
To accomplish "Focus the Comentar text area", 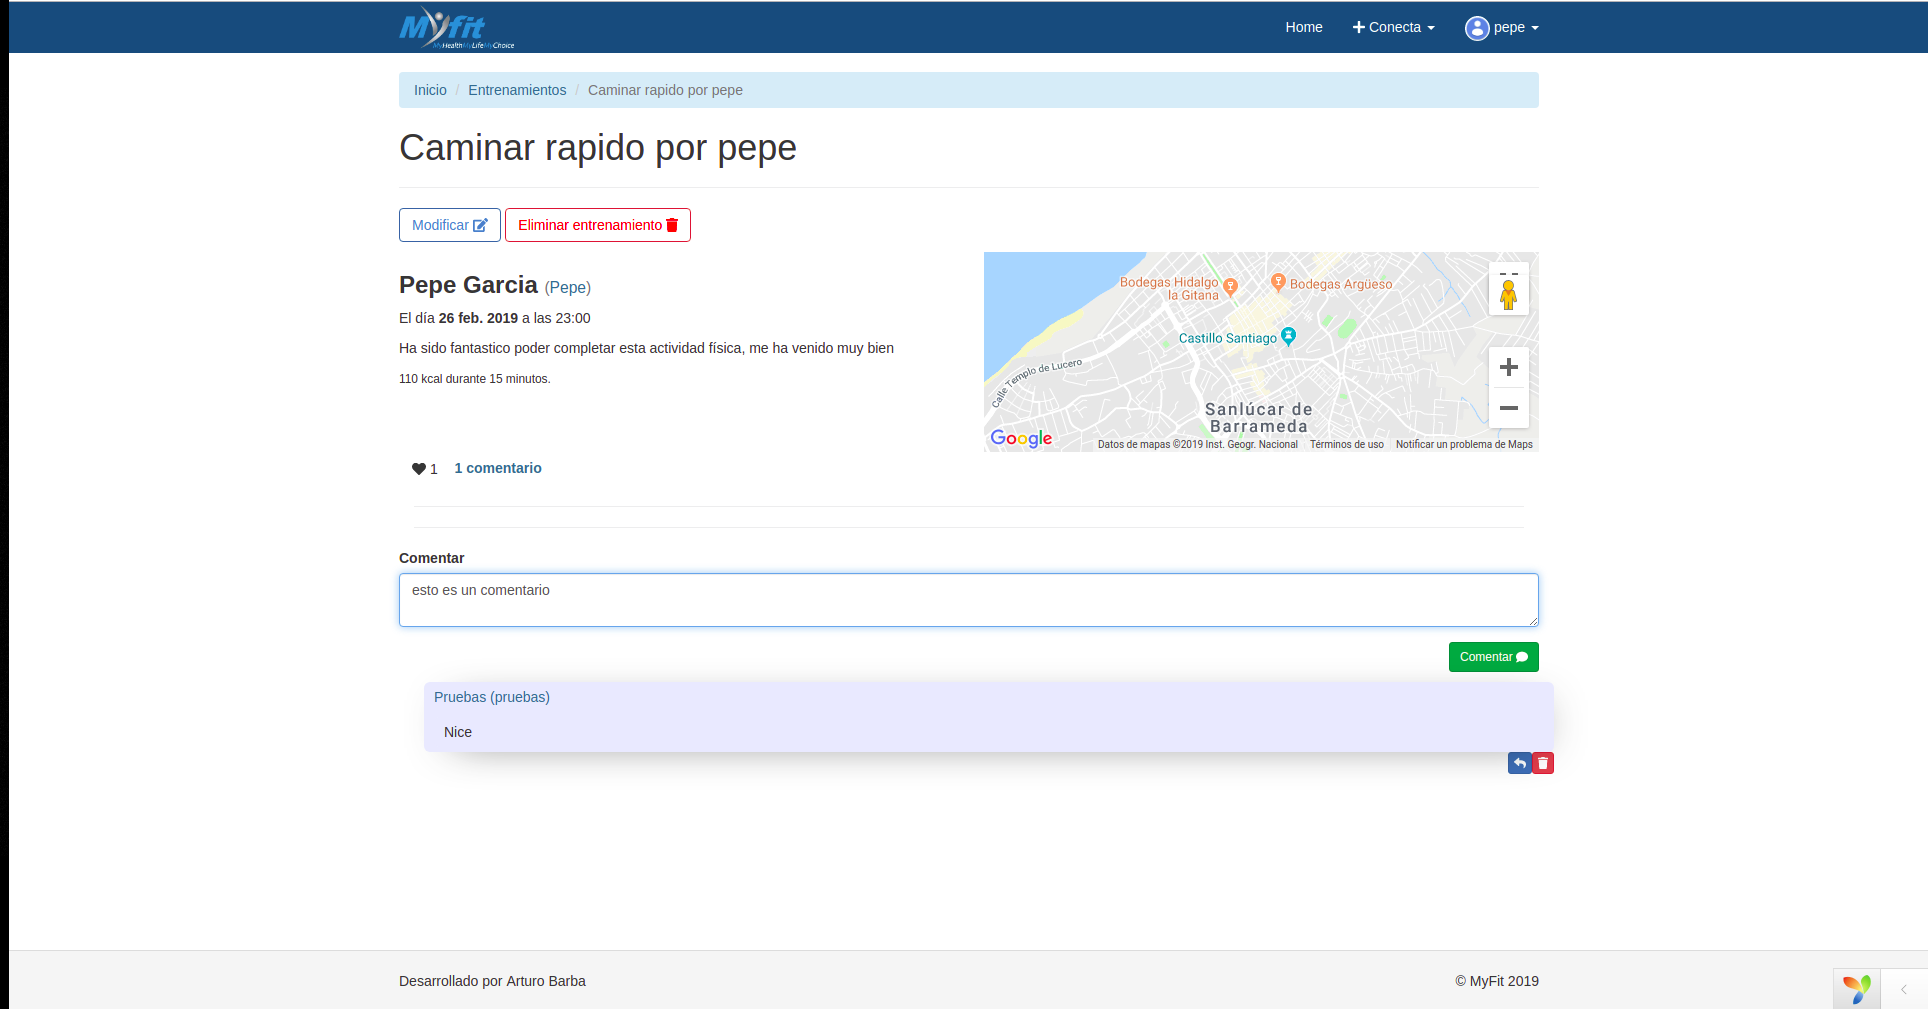I will tap(968, 600).
